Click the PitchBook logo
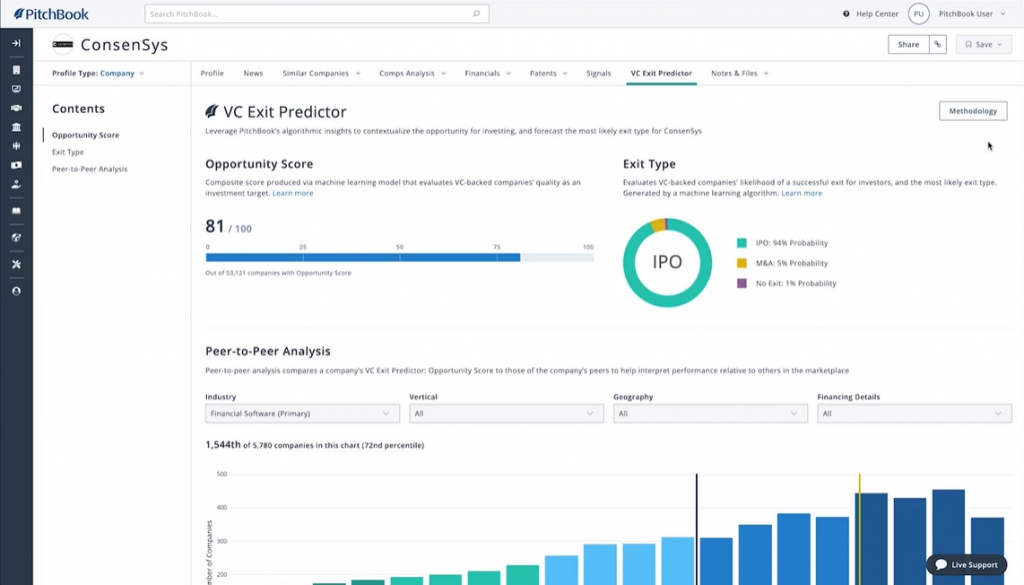Viewport: 1024px width, 585px height. click(51, 14)
